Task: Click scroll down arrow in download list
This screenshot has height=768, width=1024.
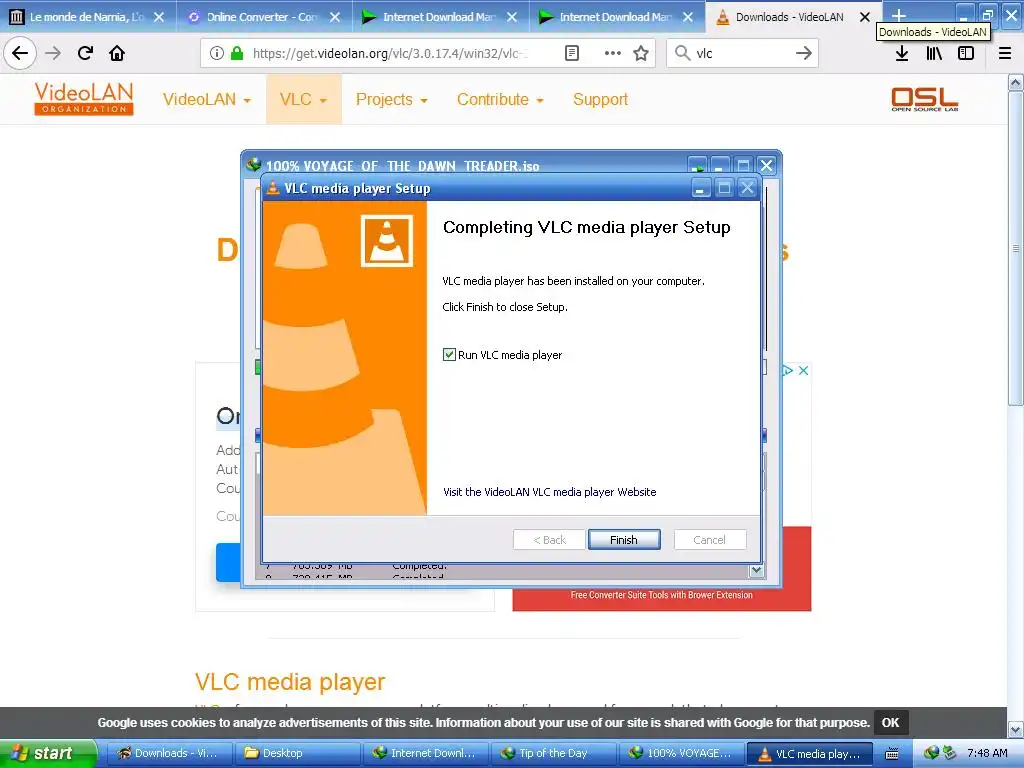Action: coord(756,570)
